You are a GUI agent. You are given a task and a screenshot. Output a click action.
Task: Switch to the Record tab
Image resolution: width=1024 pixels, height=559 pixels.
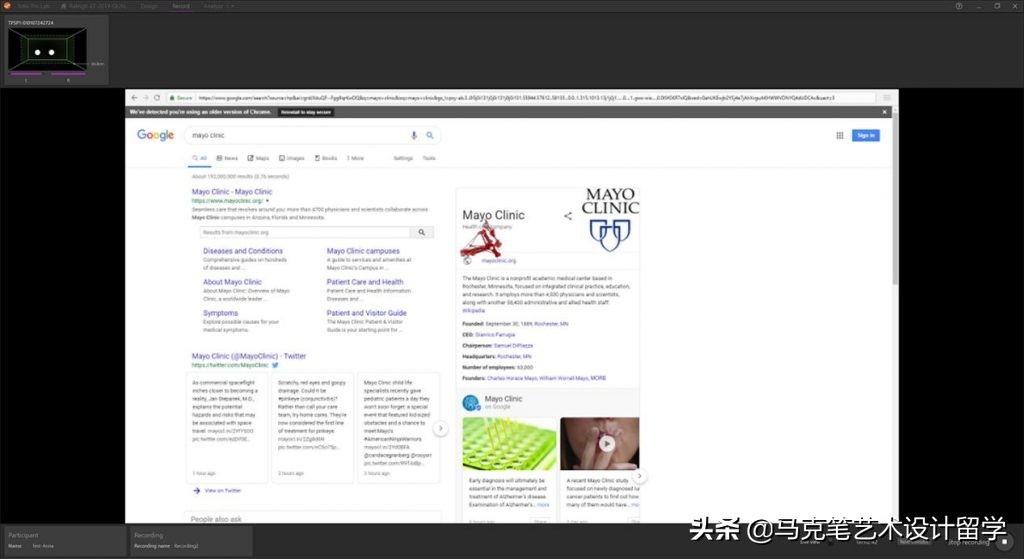point(181,6)
